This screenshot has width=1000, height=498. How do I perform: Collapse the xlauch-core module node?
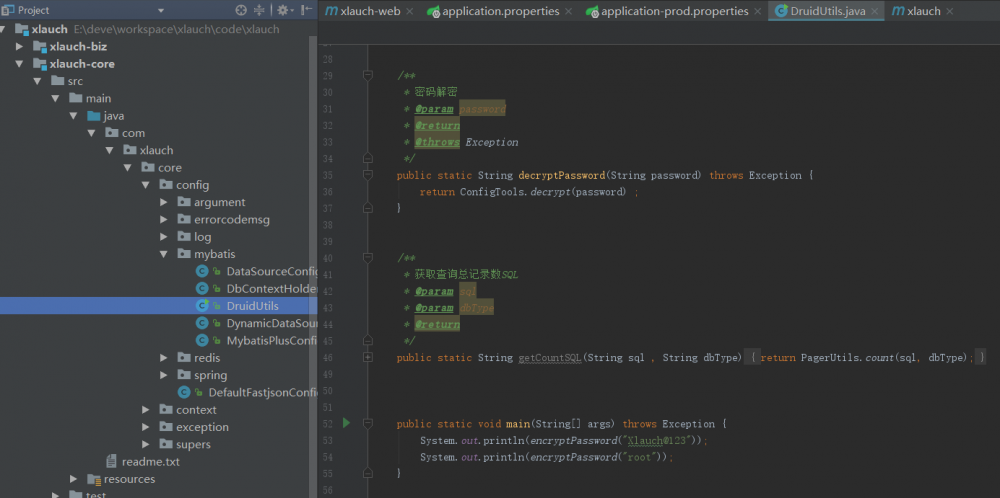click(x=20, y=64)
